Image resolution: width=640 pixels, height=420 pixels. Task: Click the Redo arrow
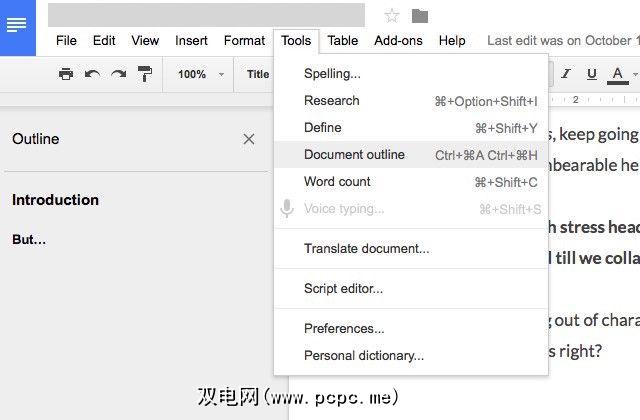(x=118, y=74)
